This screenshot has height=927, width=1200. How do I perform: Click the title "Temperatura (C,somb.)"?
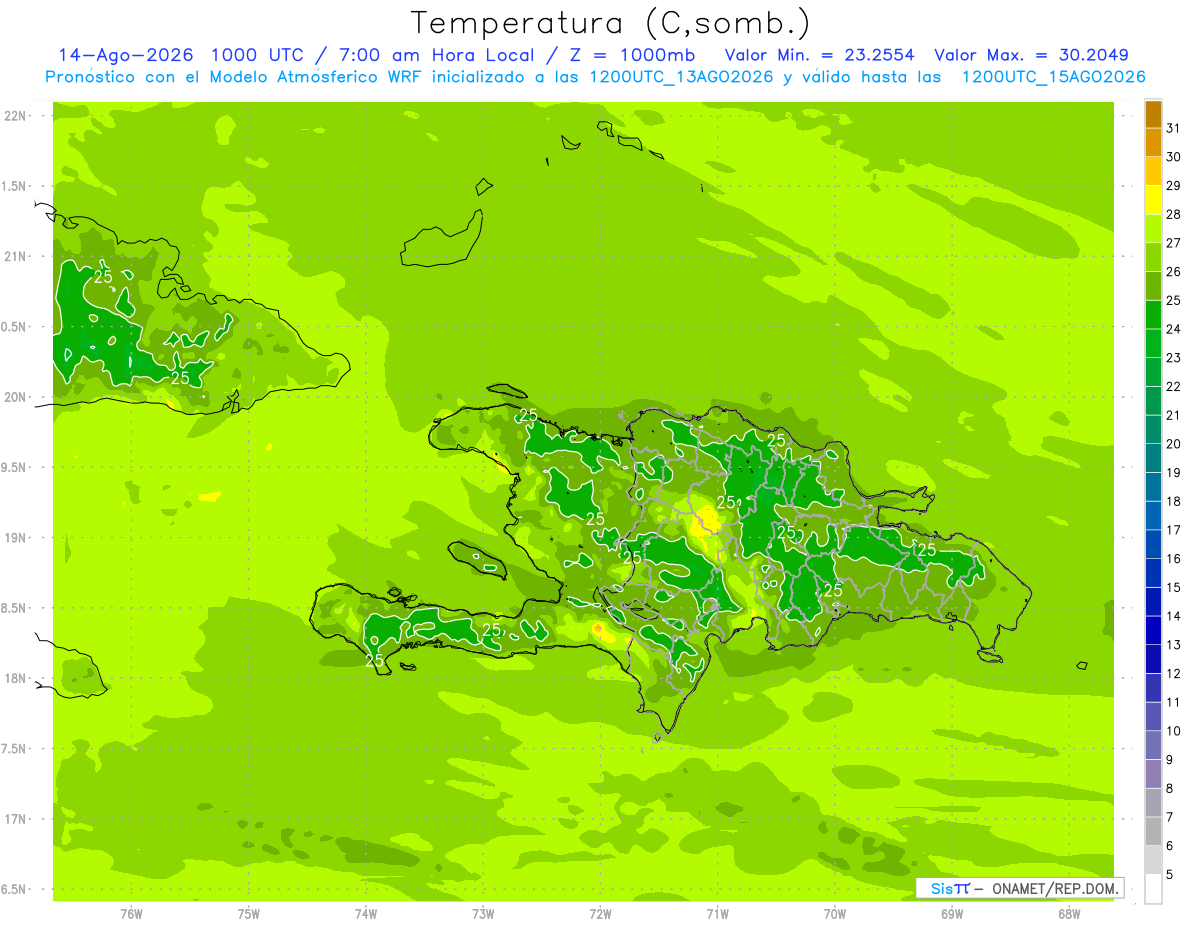click(x=611, y=23)
